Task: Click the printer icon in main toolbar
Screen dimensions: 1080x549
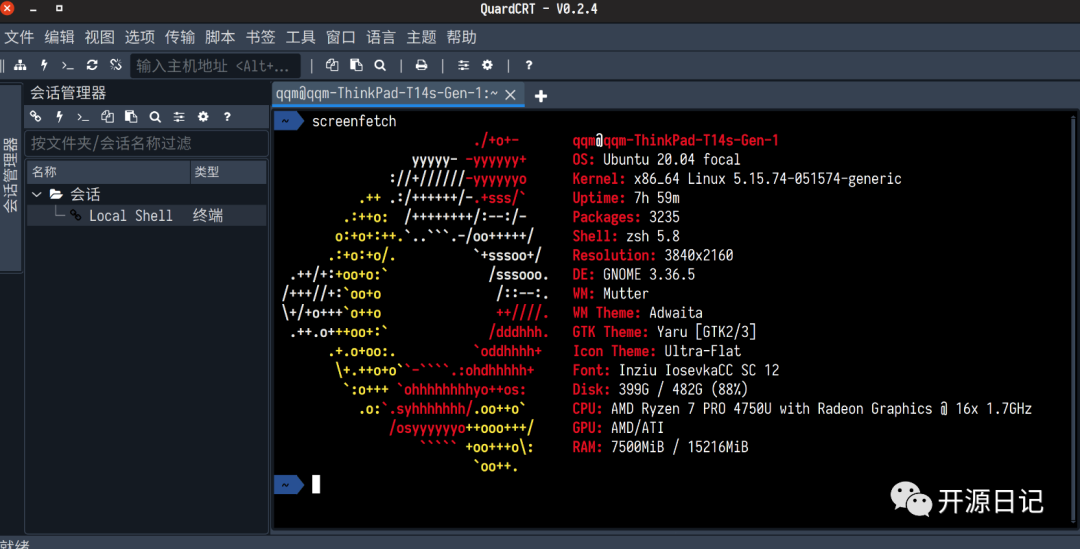Action: point(422,65)
